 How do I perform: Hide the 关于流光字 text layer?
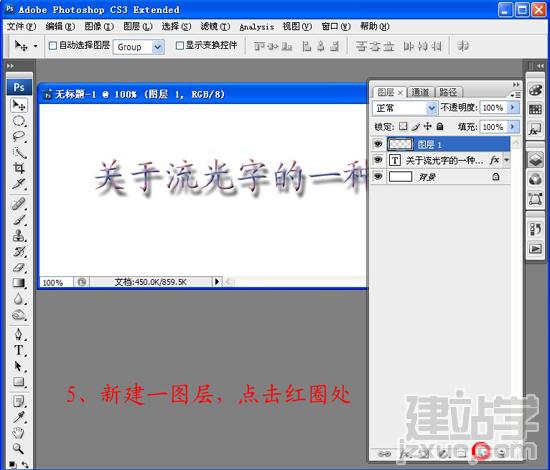[378, 160]
